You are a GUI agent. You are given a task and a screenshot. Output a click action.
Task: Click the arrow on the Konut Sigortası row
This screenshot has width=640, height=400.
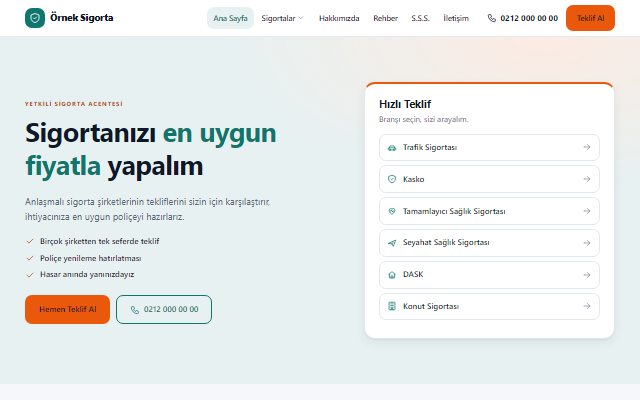click(x=587, y=306)
